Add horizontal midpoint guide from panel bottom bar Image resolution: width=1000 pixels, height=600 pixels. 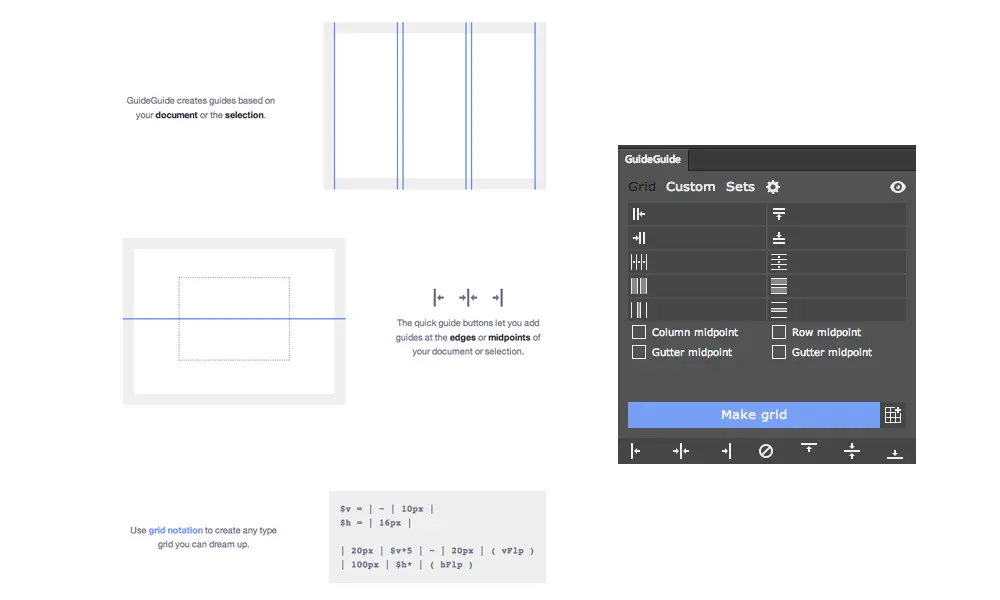coord(851,451)
